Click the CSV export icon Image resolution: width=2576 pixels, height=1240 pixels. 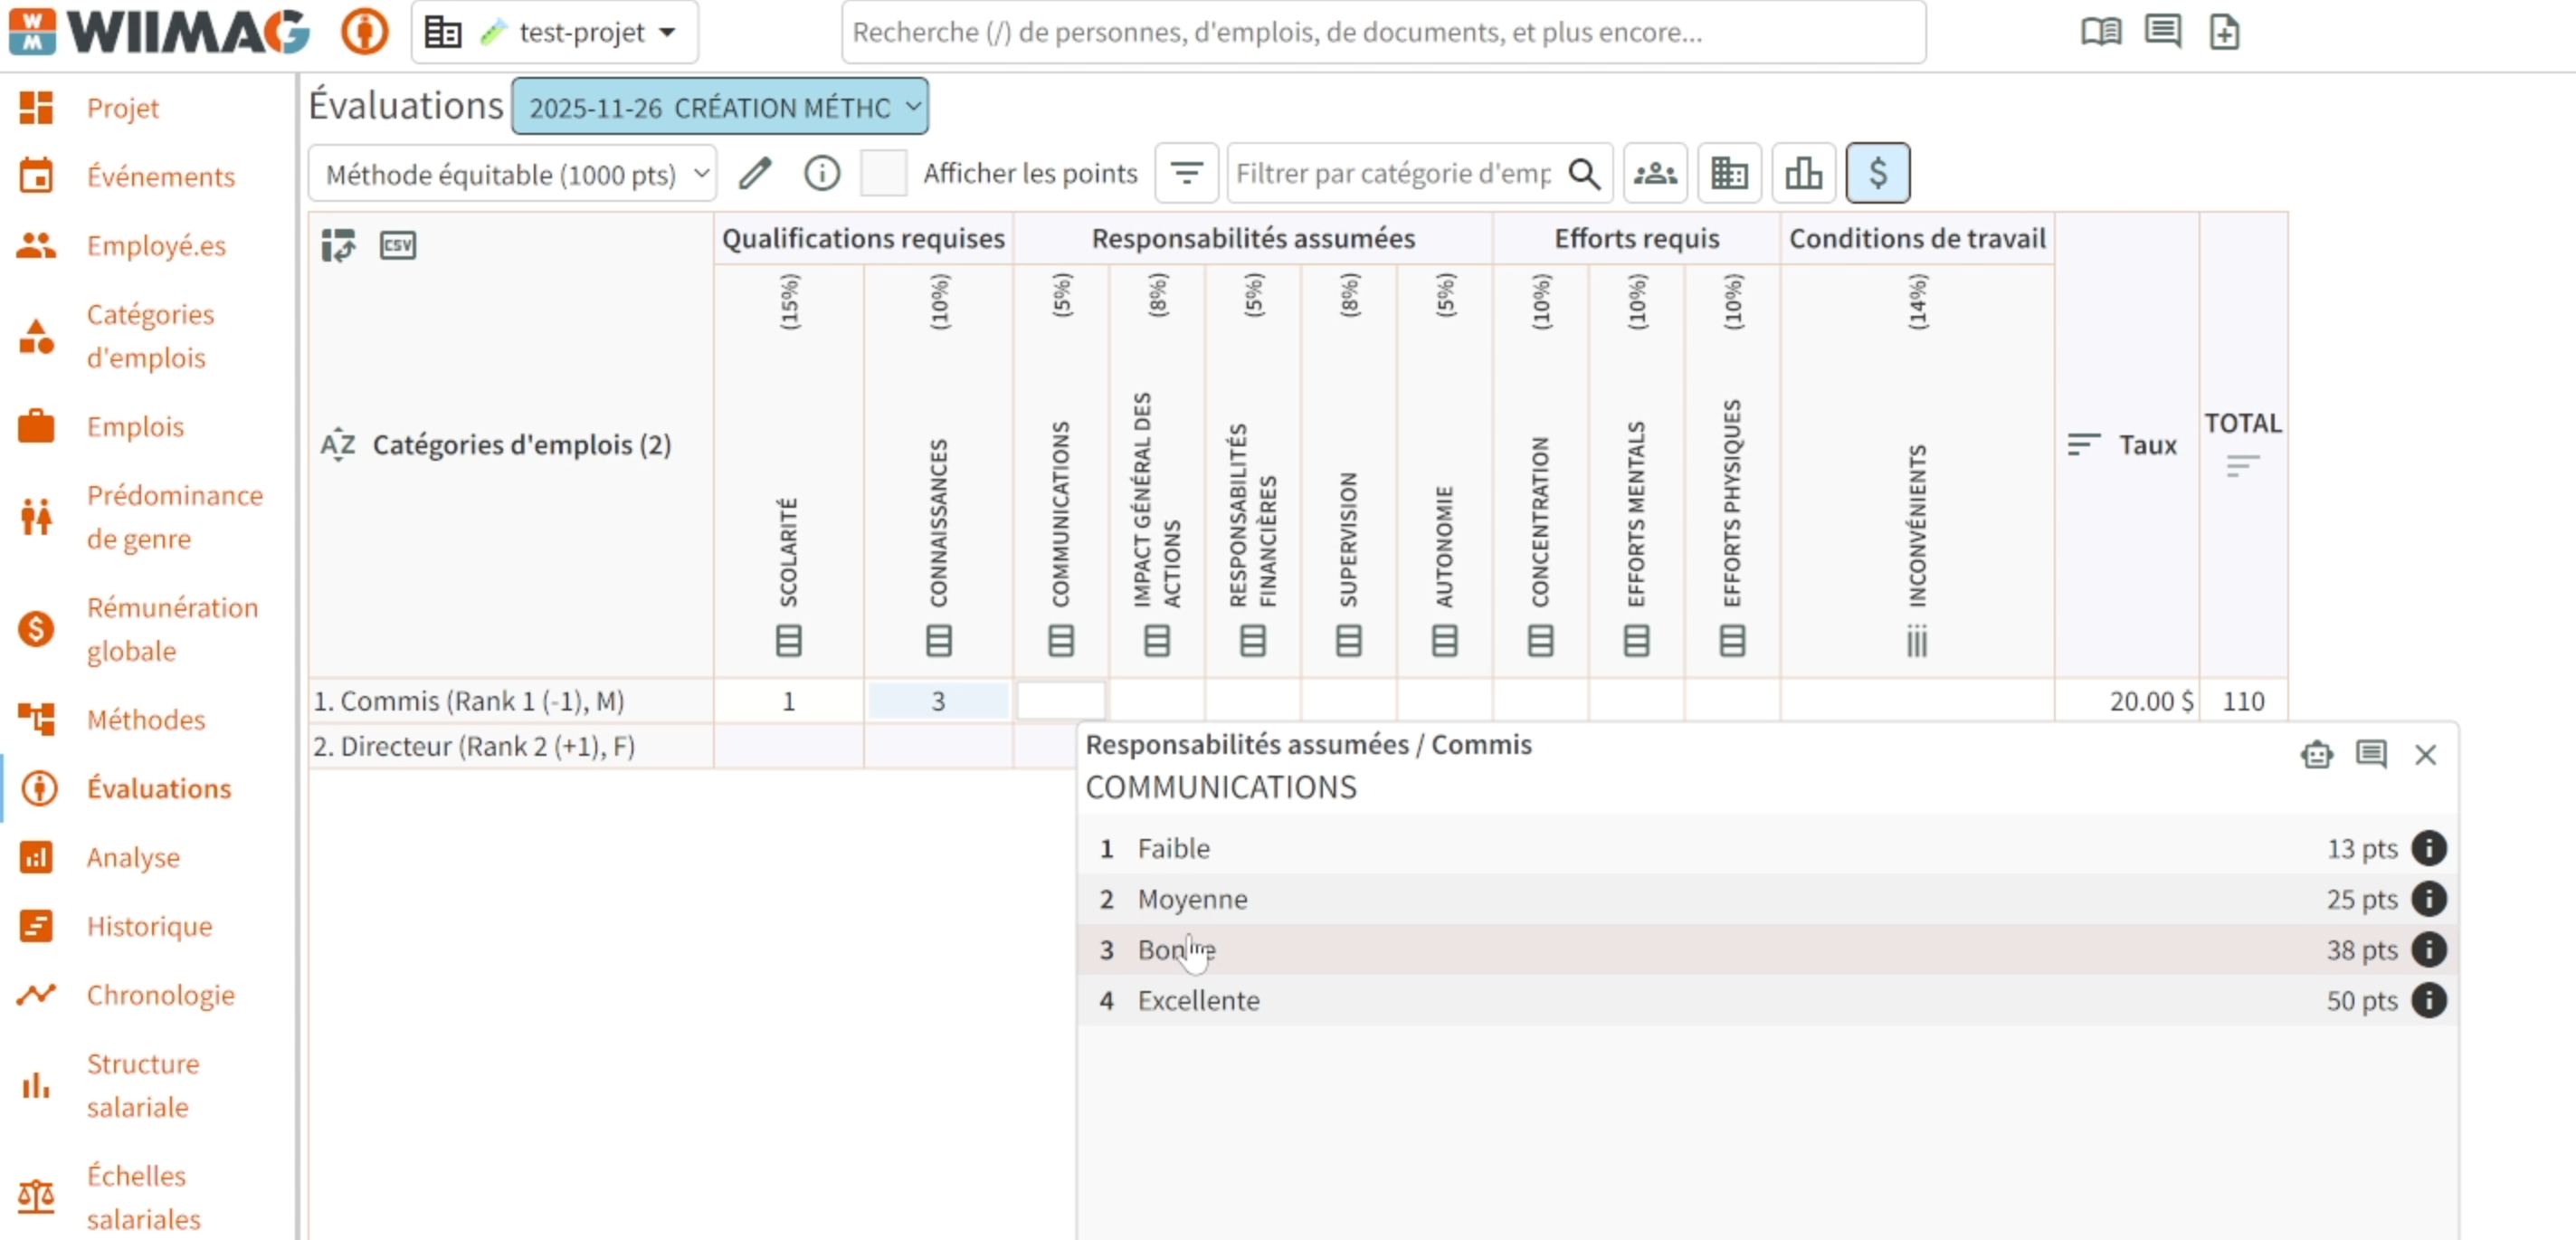[x=397, y=245]
